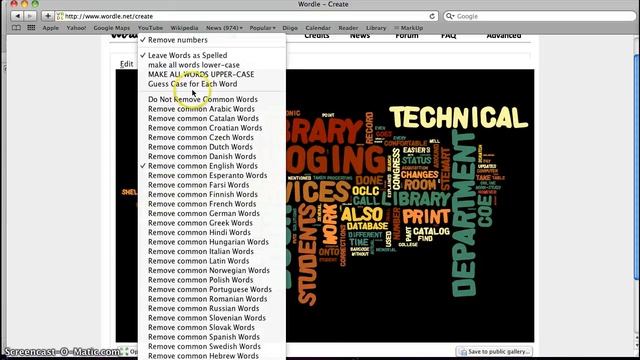Open the Wordle News page
This screenshot has height=360, width=640.
coord(360,36)
